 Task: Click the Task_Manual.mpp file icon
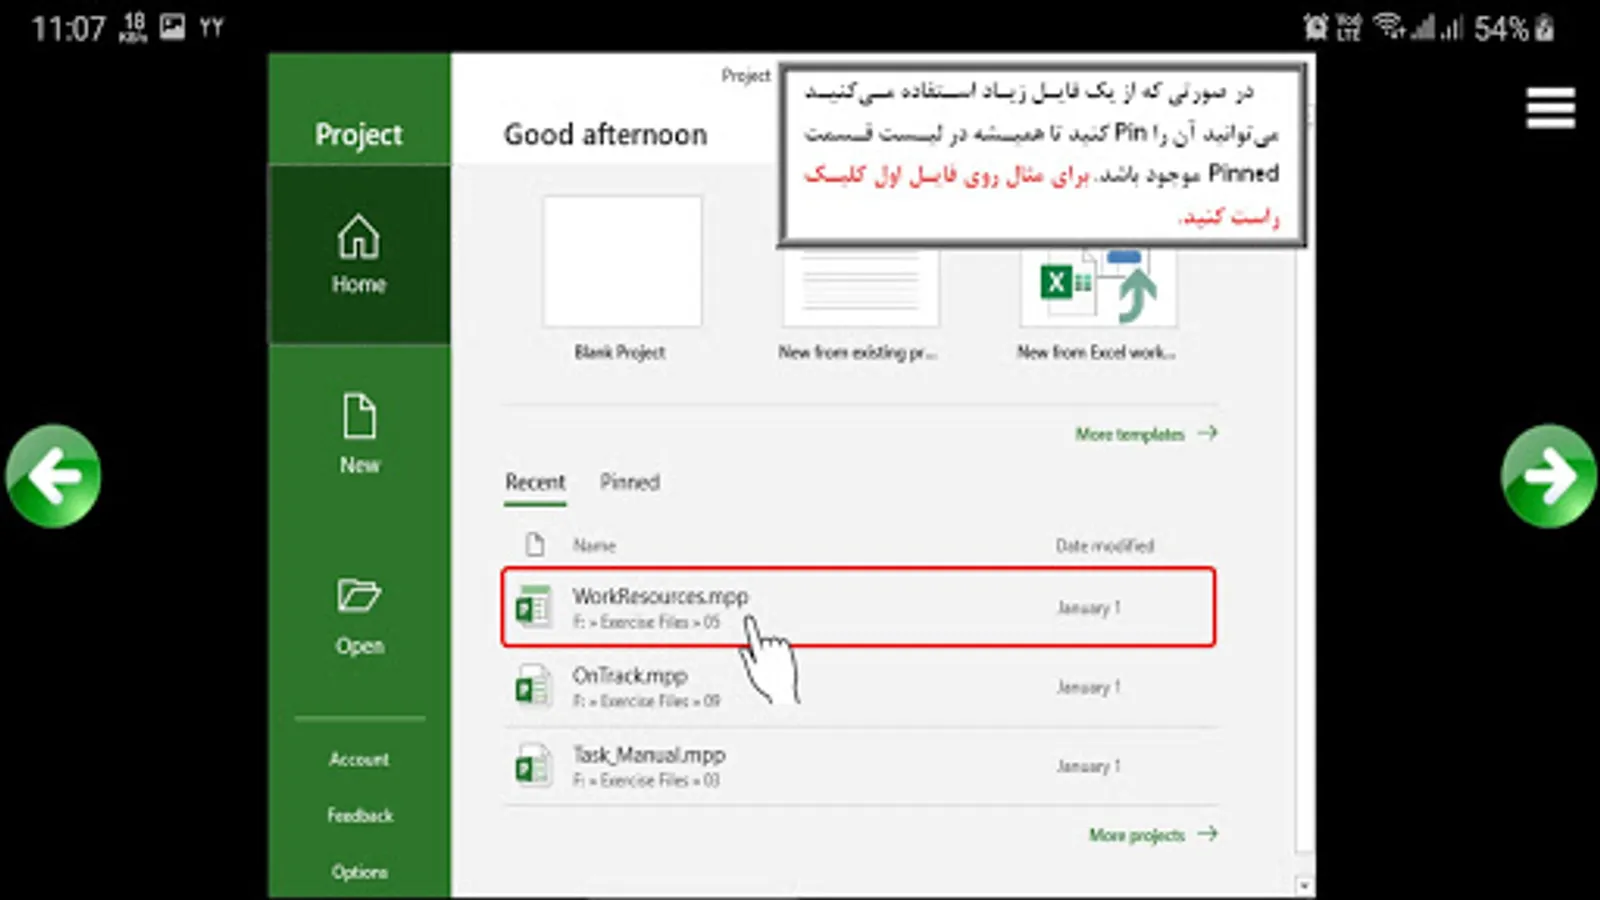click(x=533, y=765)
